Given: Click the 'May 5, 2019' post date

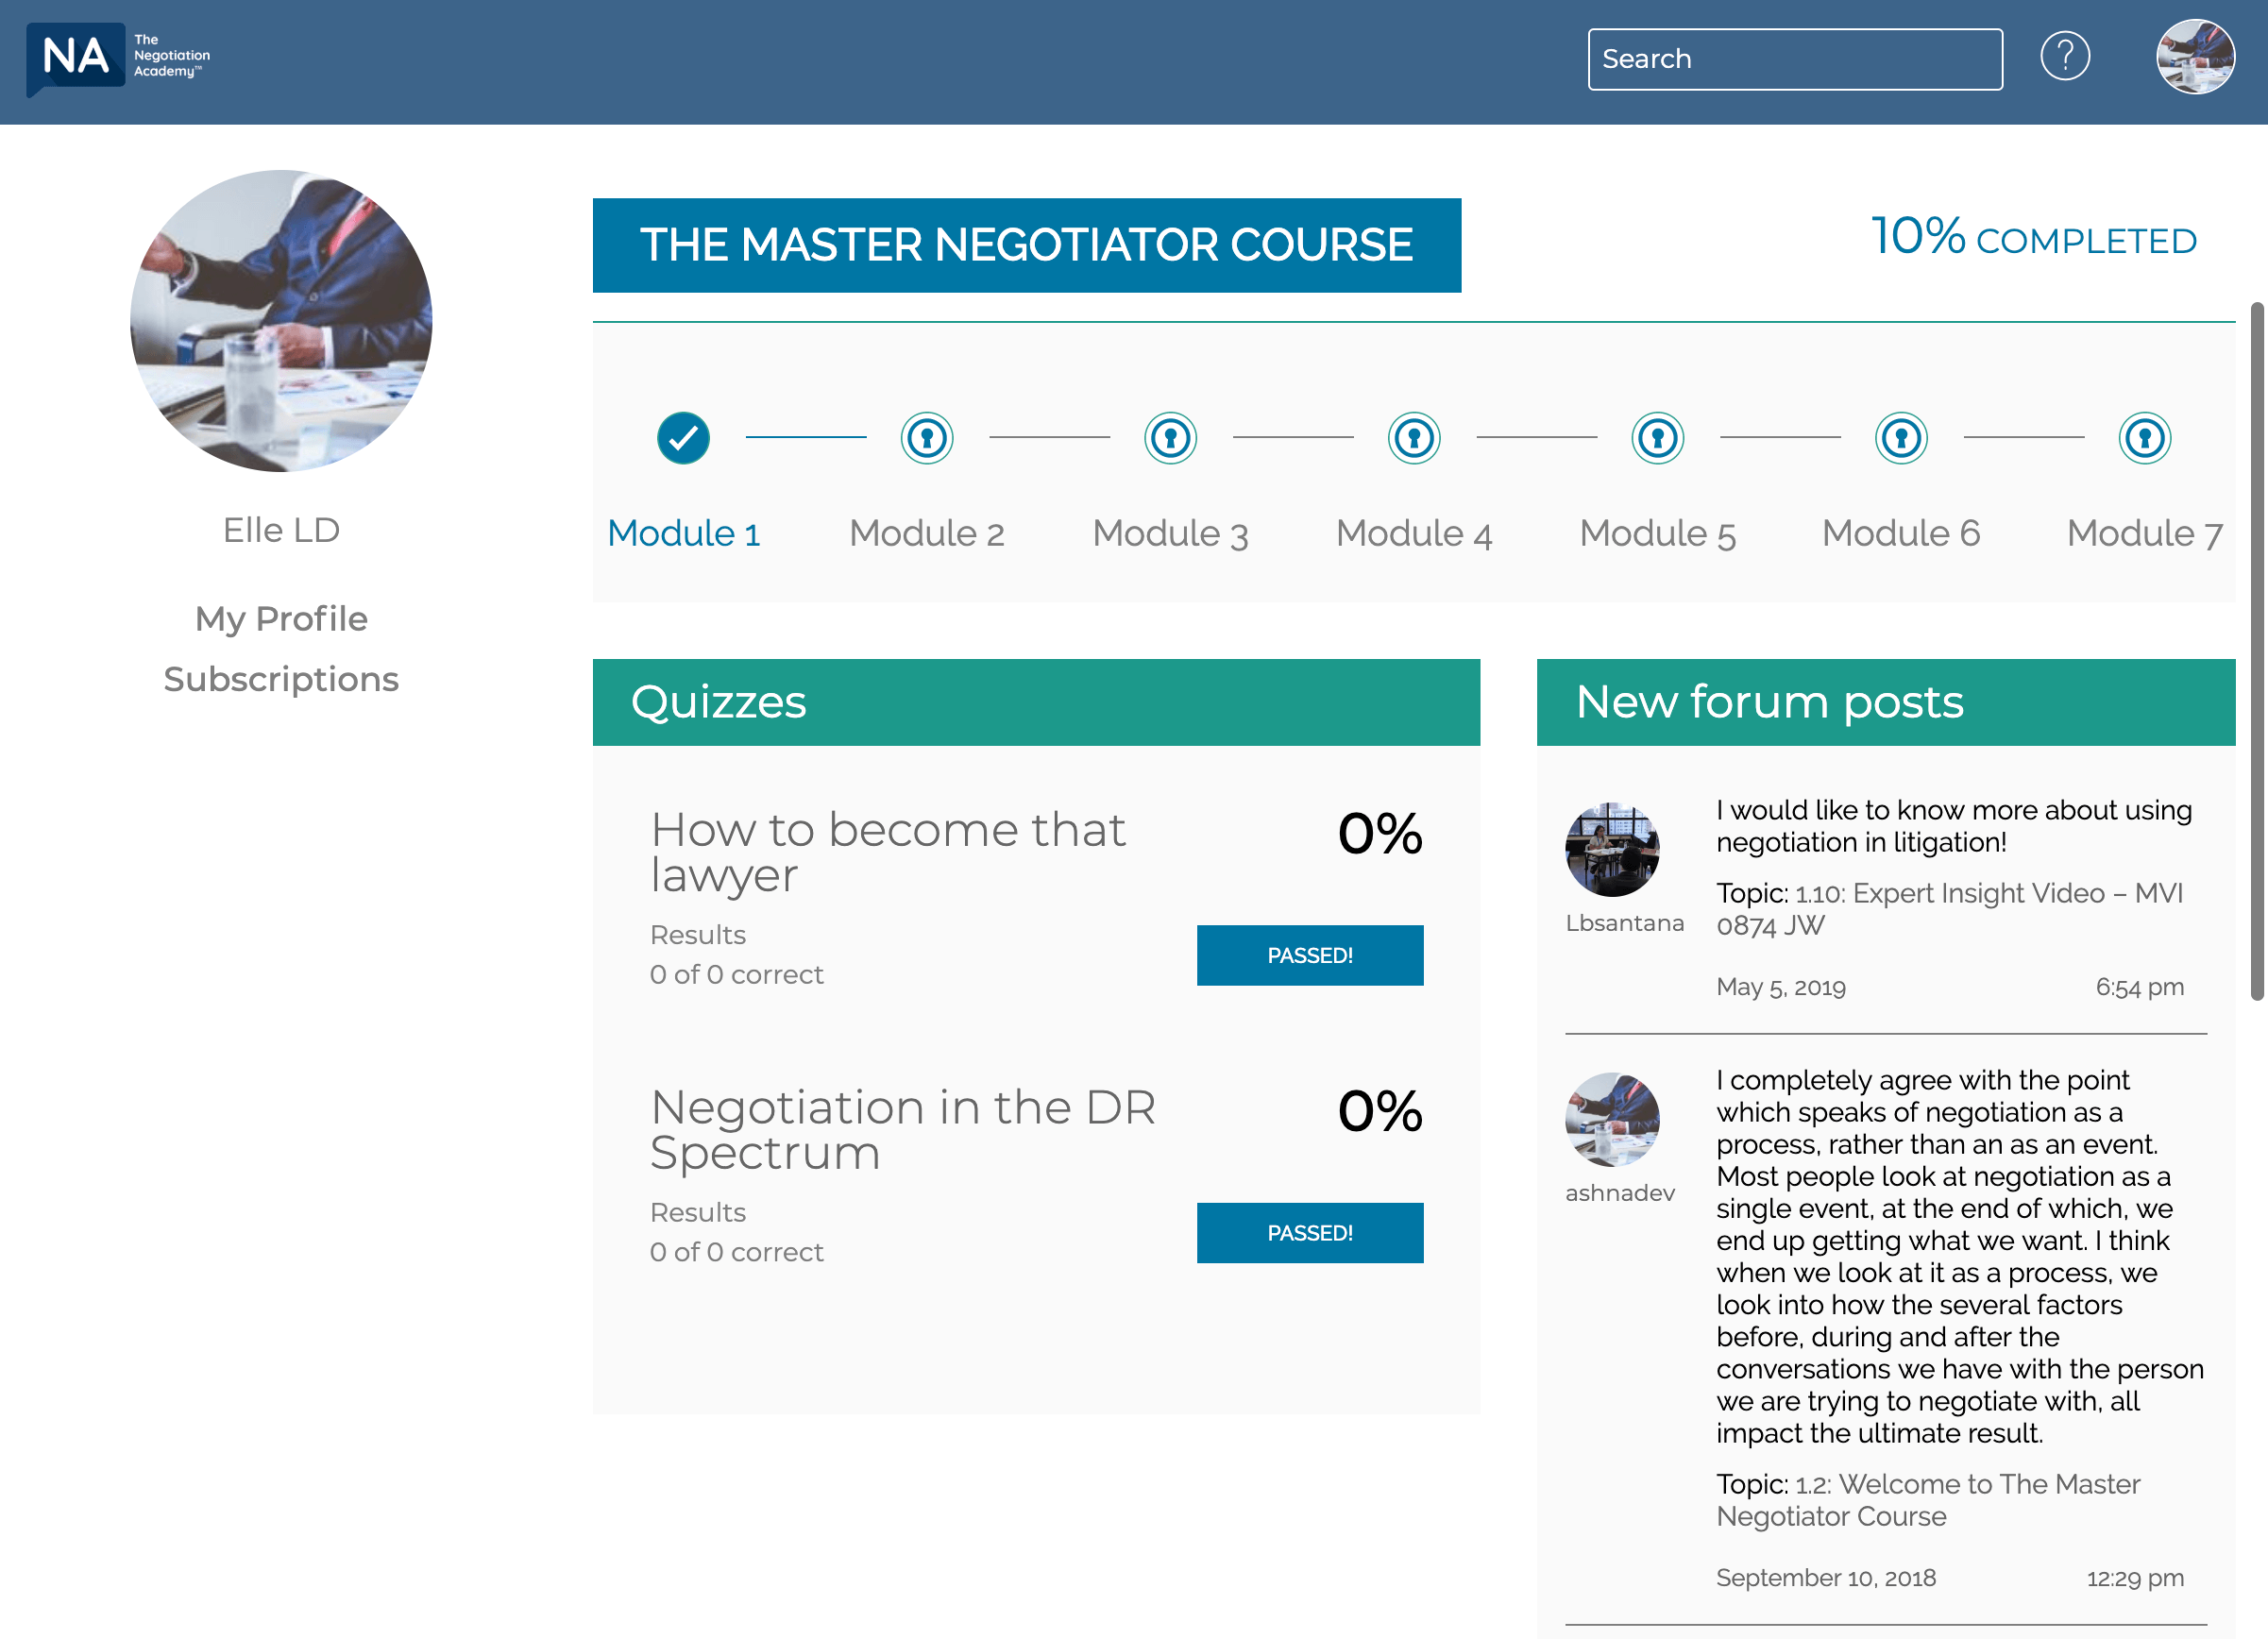Looking at the screenshot, I should click(x=1781, y=987).
